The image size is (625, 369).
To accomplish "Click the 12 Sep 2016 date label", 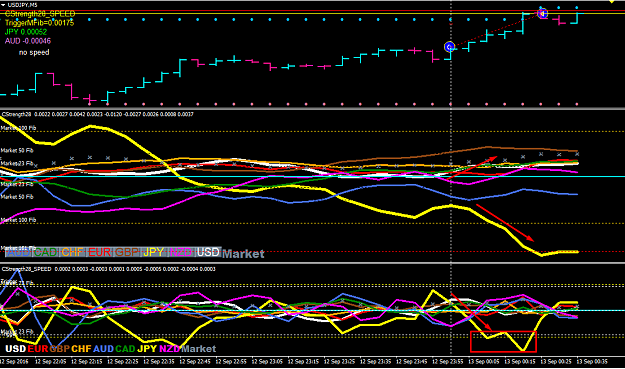I will click(x=14, y=361).
